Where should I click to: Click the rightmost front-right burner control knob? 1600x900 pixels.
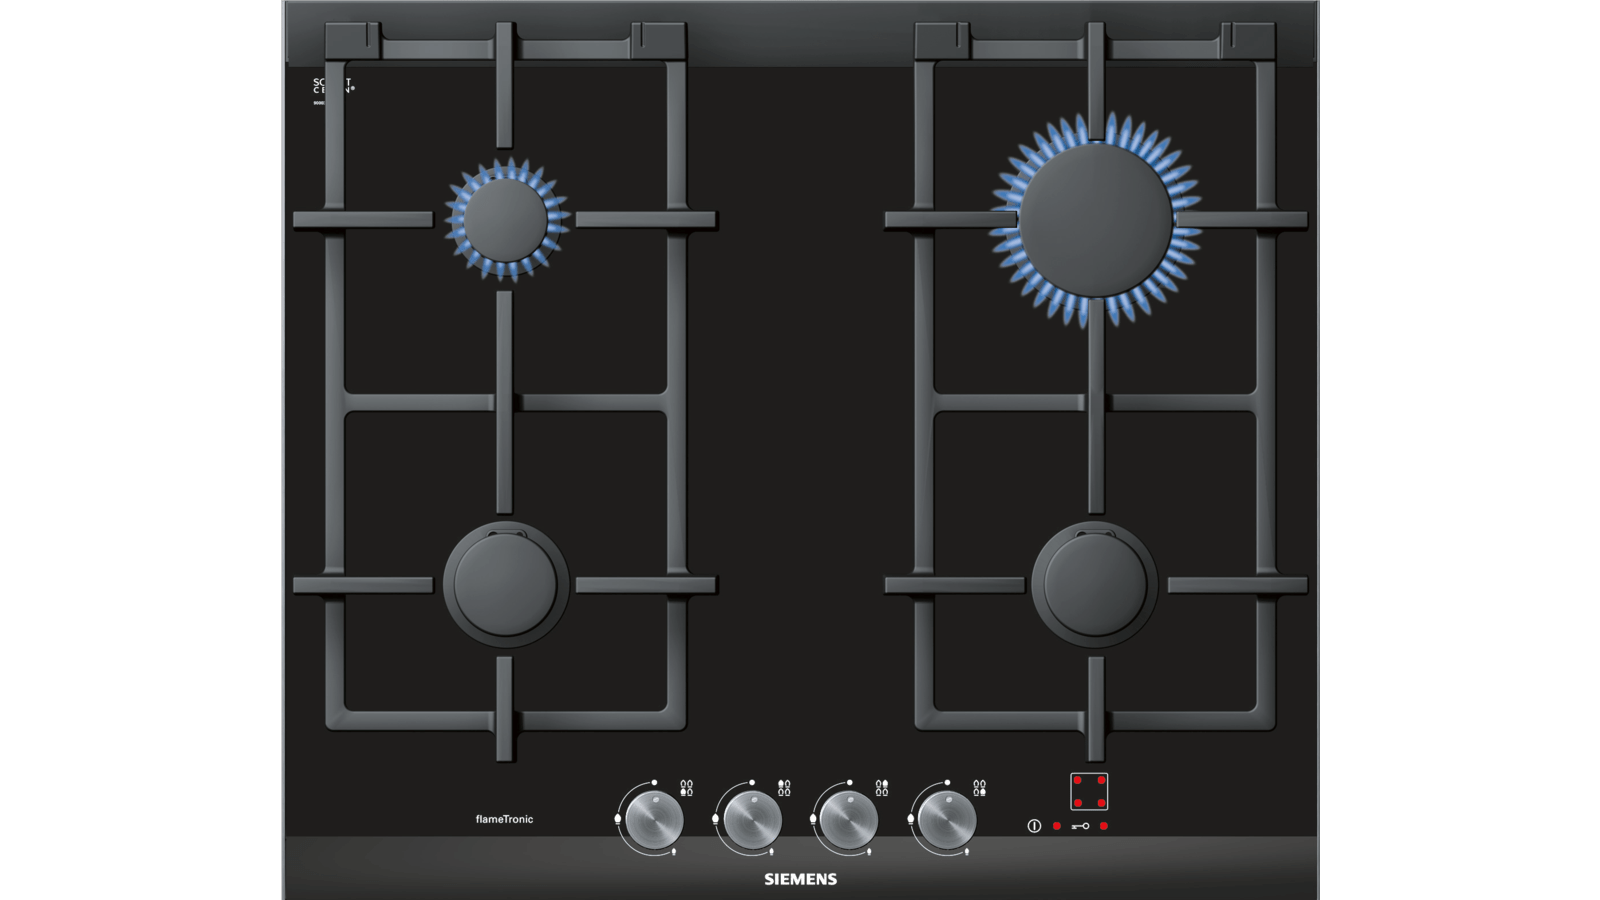pos(946,820)
